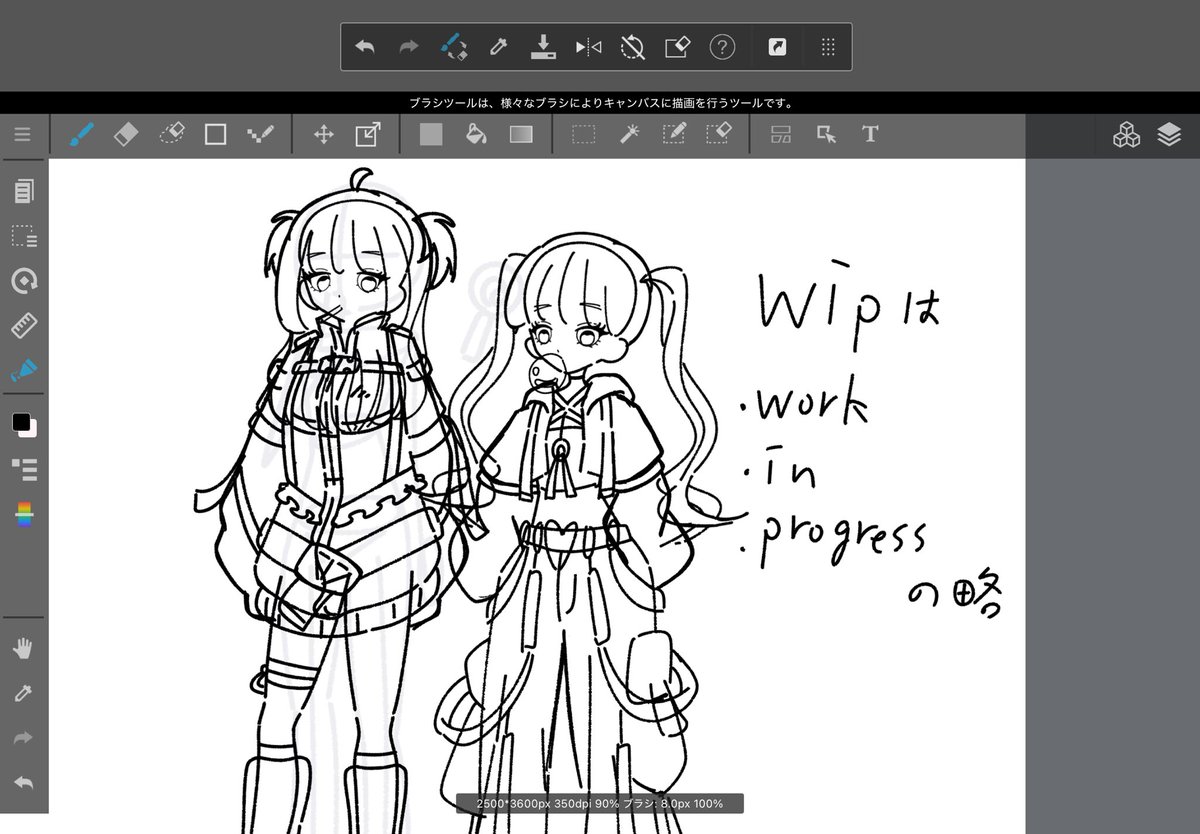Viewport: 1200px width, 834px height.
Task: Select the selection pen tool
Action: pyautogui.click(x=674, y=134)
